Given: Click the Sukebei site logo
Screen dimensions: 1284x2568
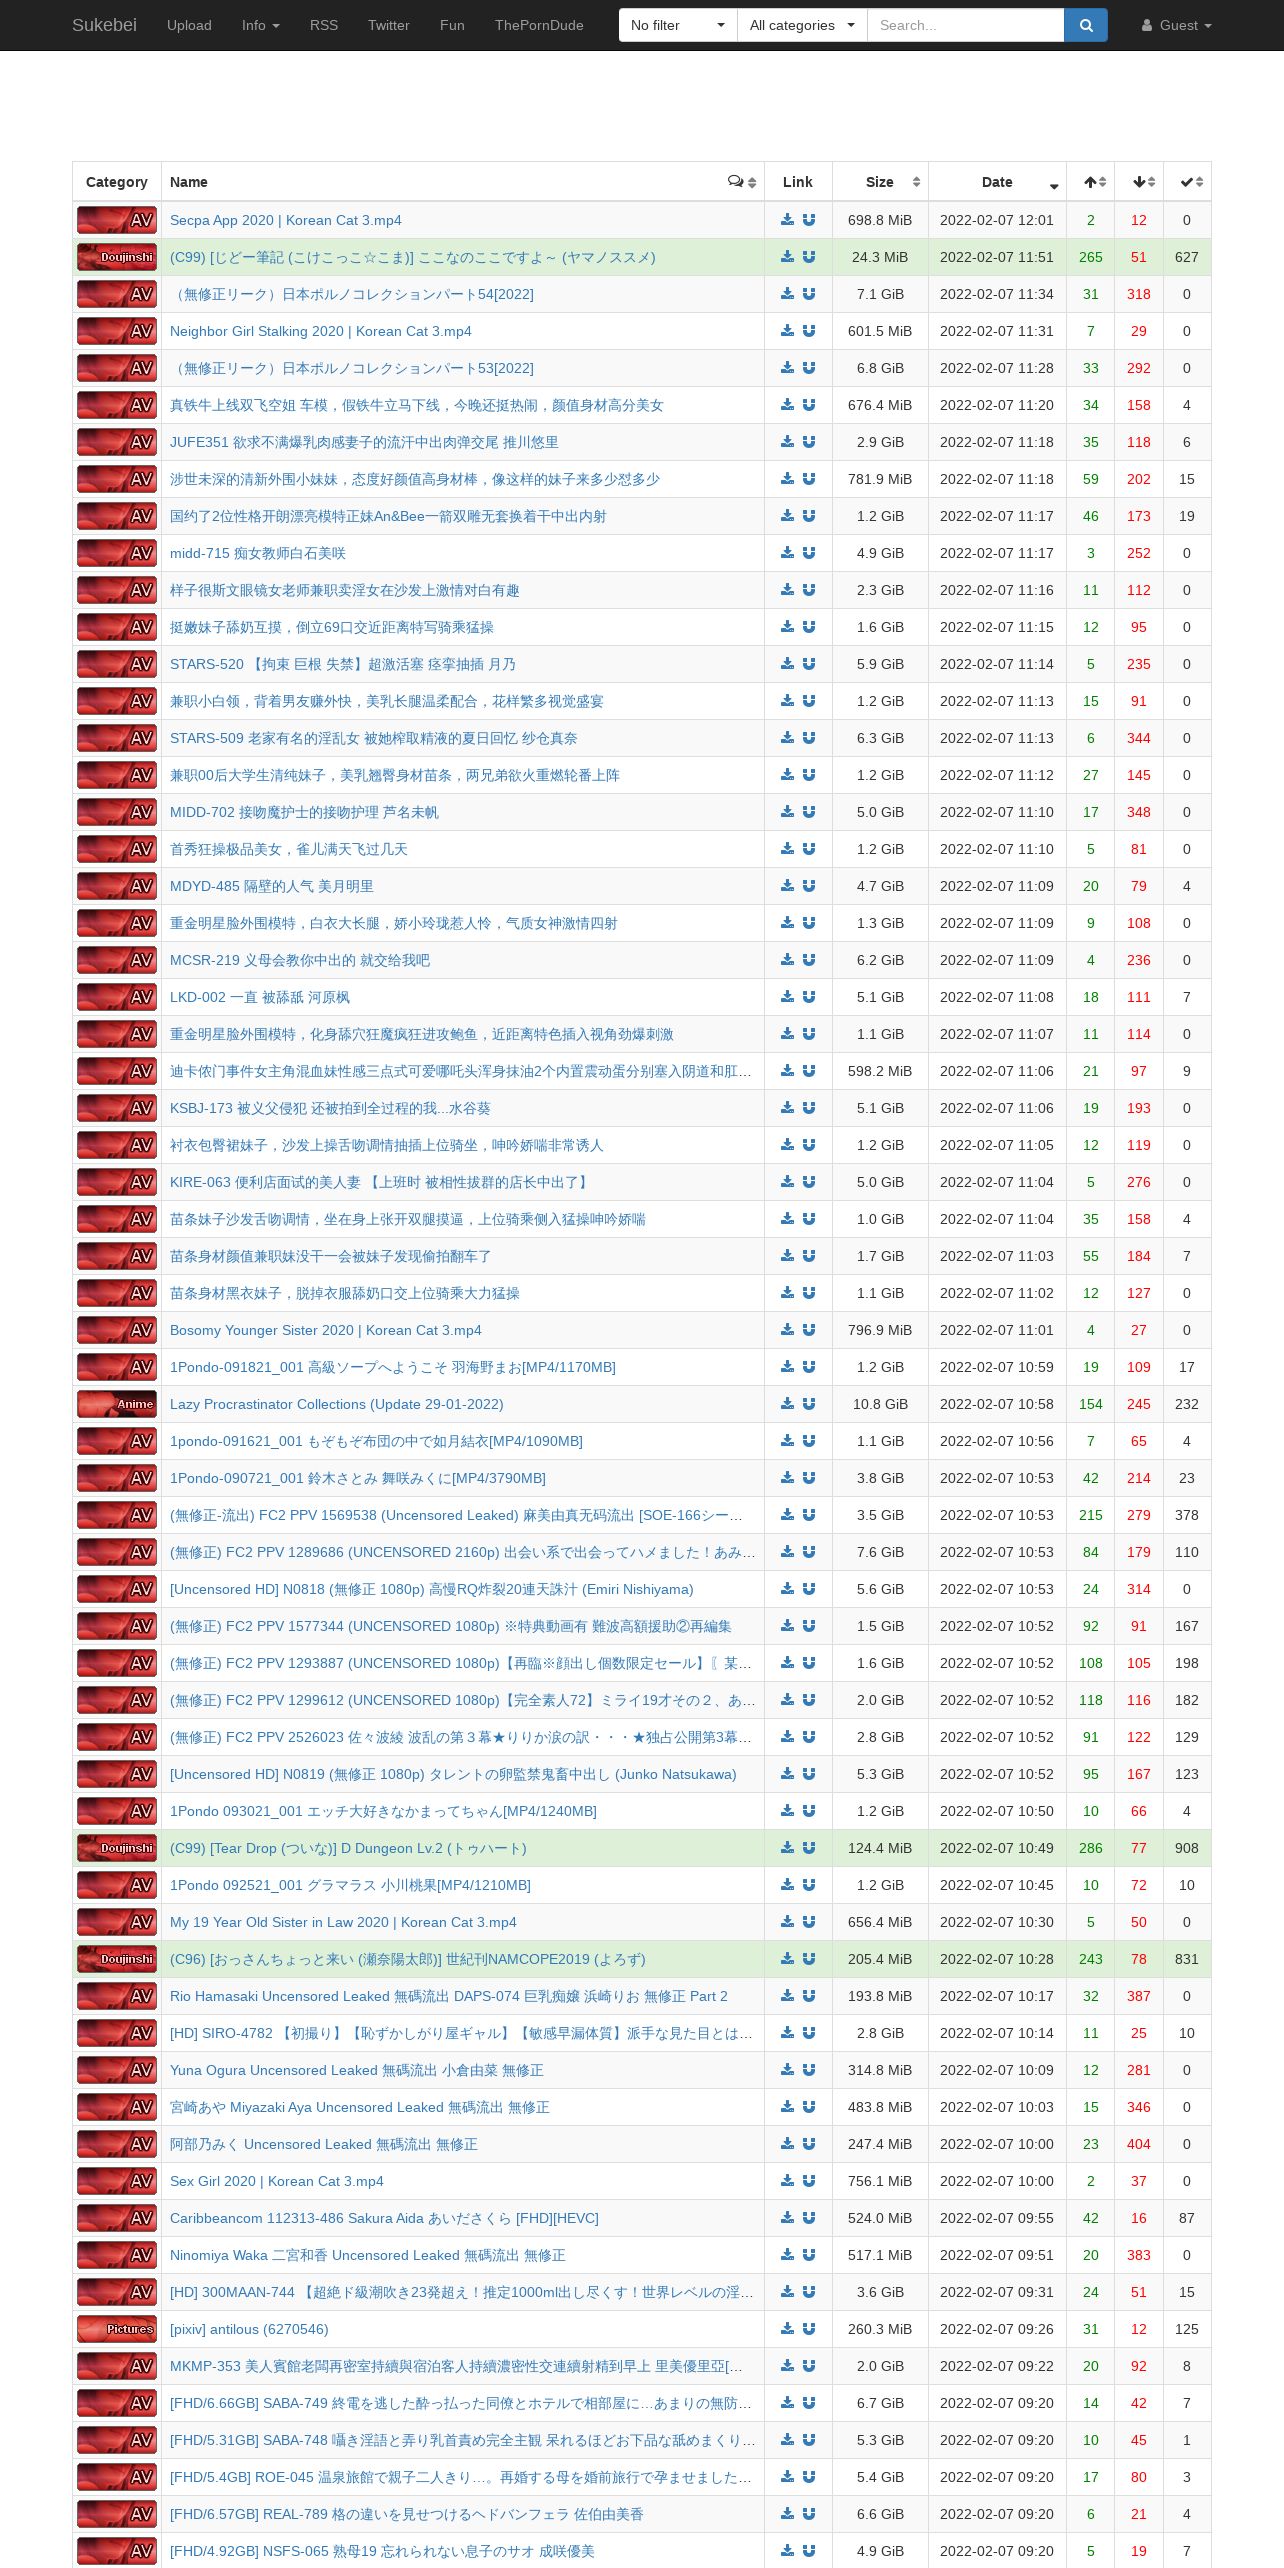Looking at the screenshot, I should tap(104, 25).
